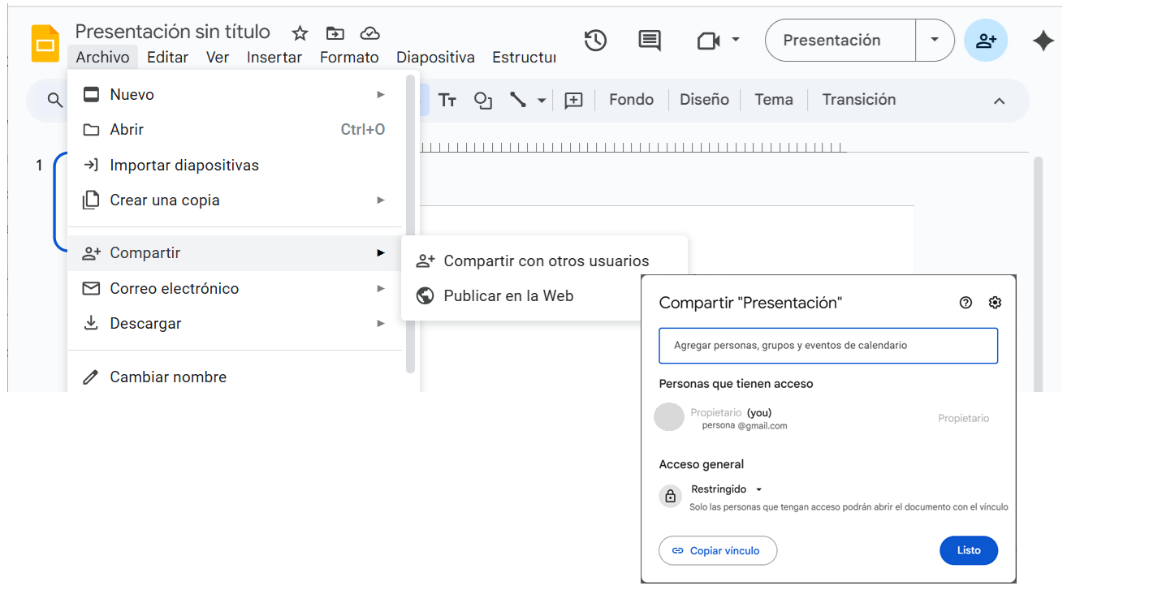This screenshot has width=1149, height=603.
Task: Click the Copiar vínculo button
Action: tap(717, 550)
